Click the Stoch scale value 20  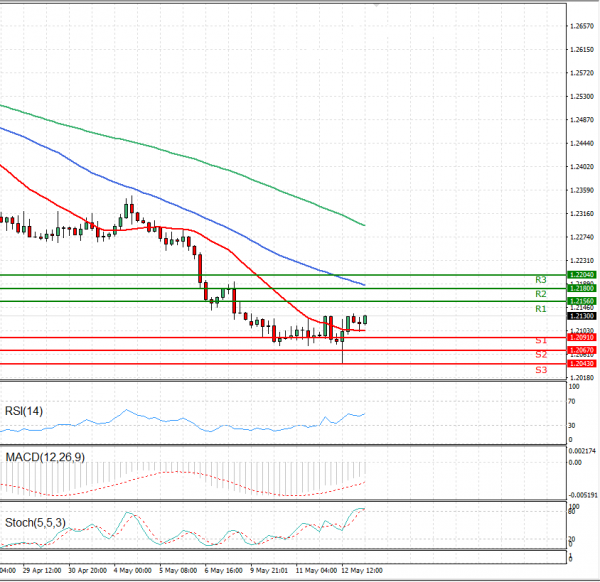pyautogui.click(x=572, y=539)
